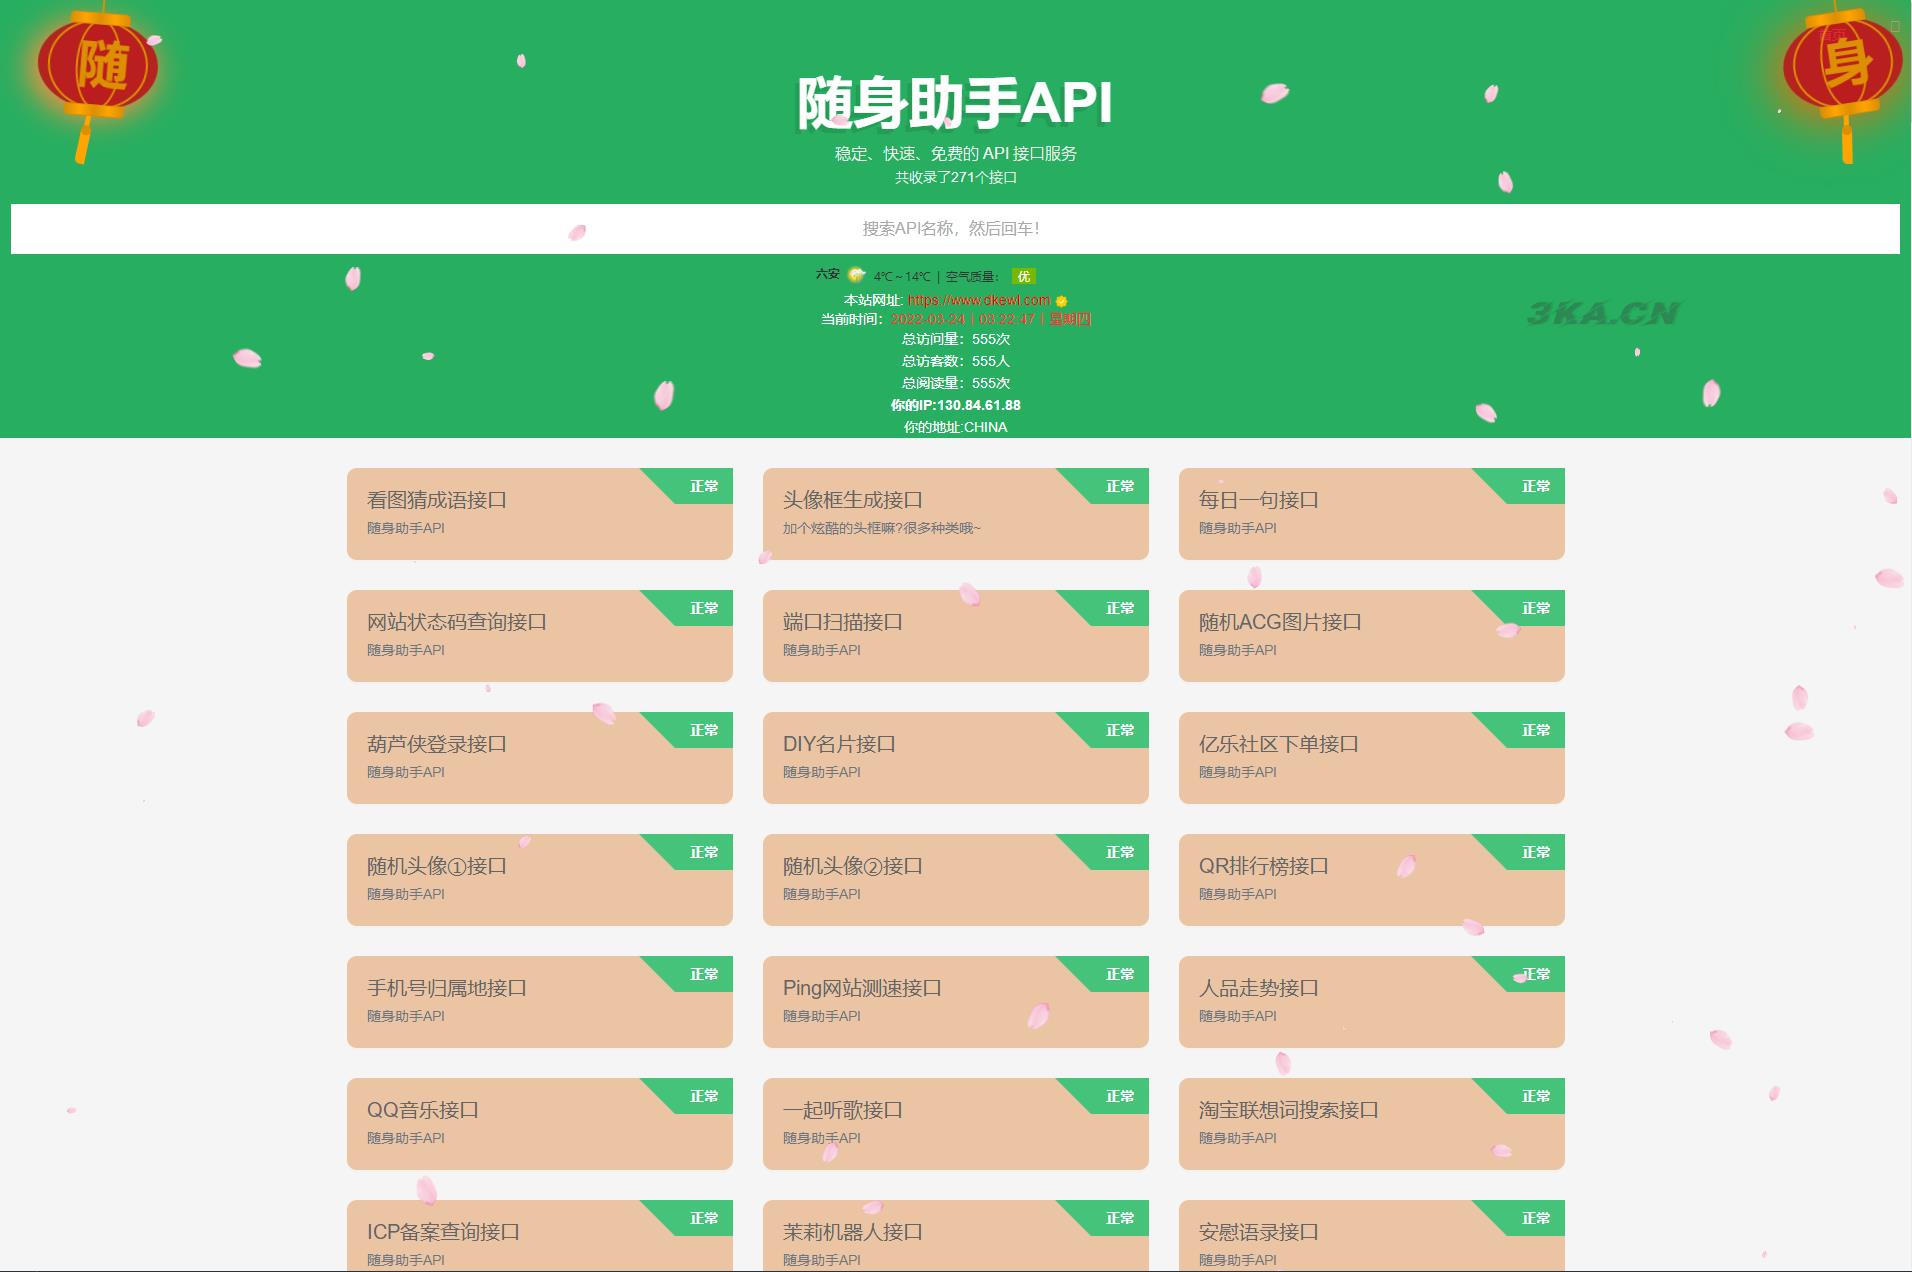Open the 随机头像①接口 card

point(539,880)
